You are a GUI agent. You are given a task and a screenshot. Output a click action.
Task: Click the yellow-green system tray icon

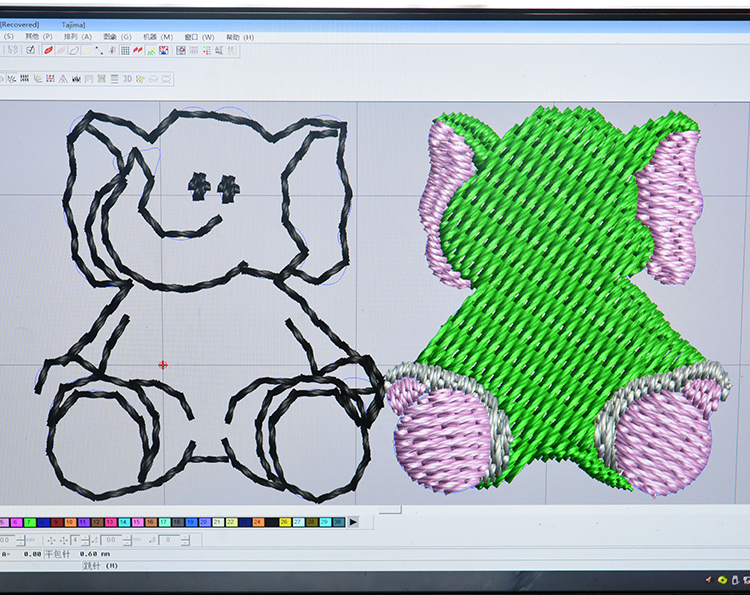(x=722, y=579)
